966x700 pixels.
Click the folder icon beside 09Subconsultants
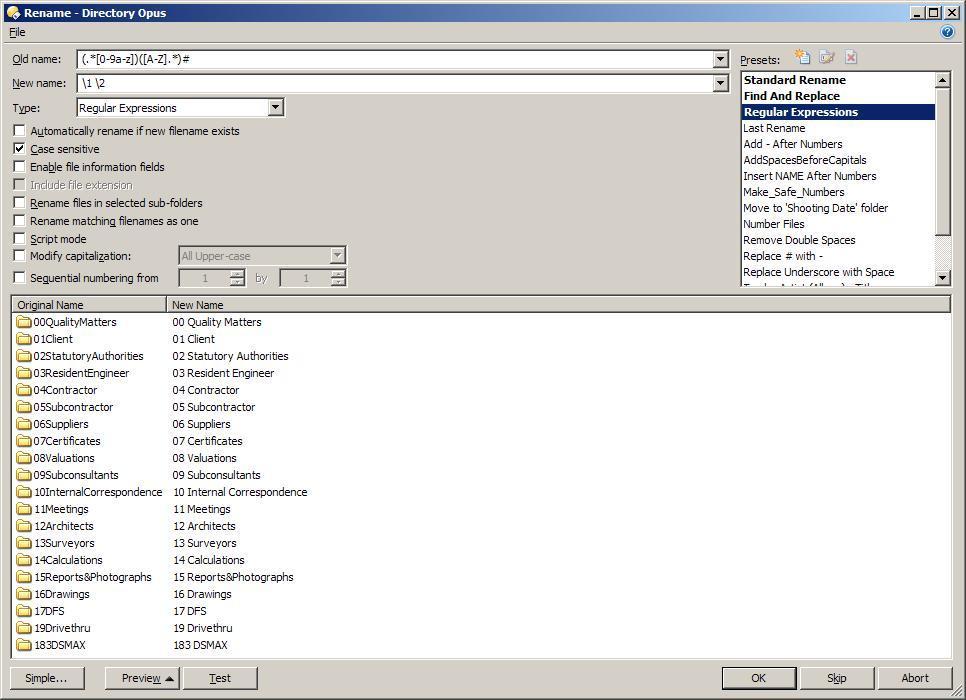pos(24,475)
